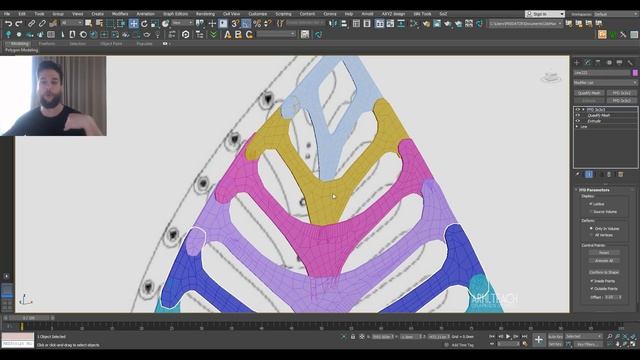Screen dimensions: 640x360
Task: Open the Modifier List dropdown
Action: tap(605, 82)
